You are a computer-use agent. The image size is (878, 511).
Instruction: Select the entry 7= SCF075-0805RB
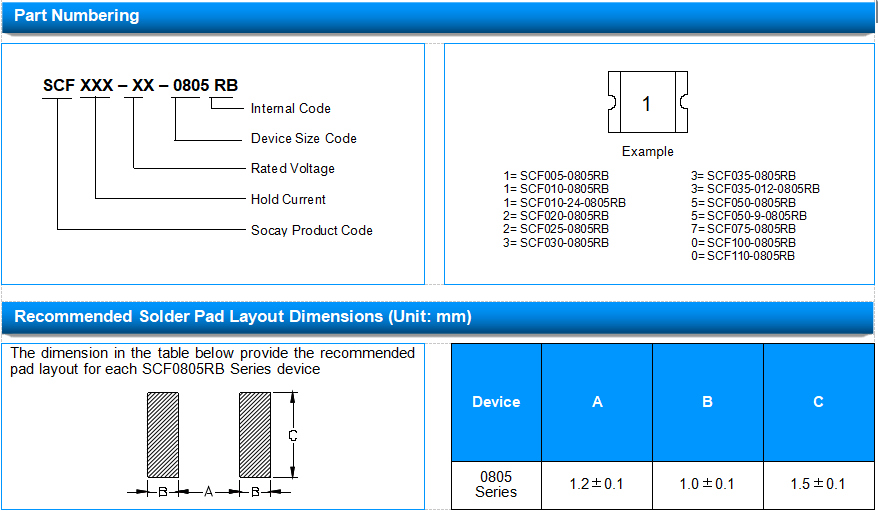point(743,229)
